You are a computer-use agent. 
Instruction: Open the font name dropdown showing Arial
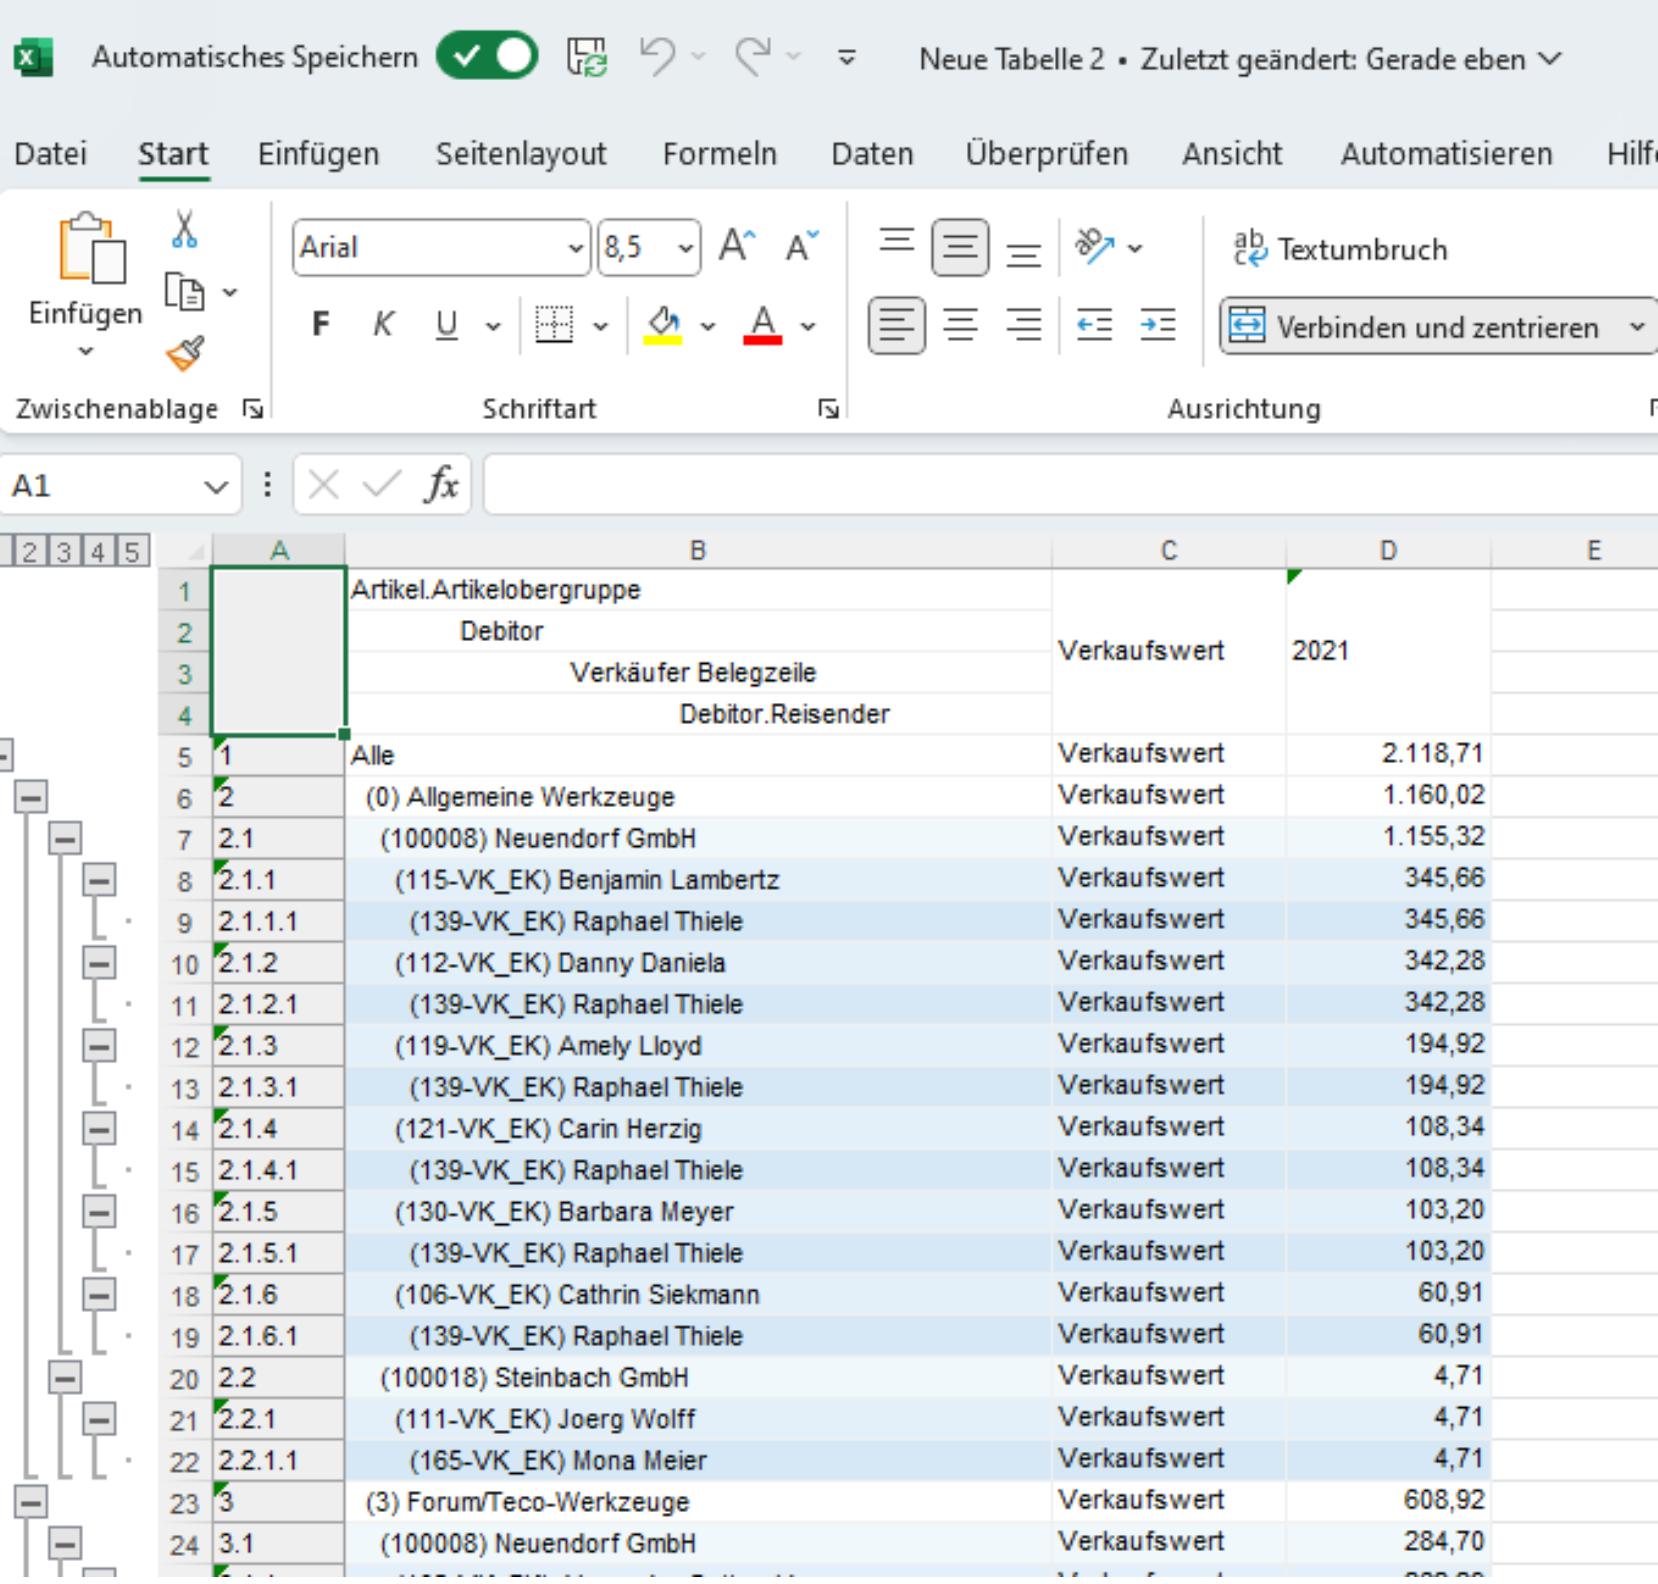tap(576, 247)
